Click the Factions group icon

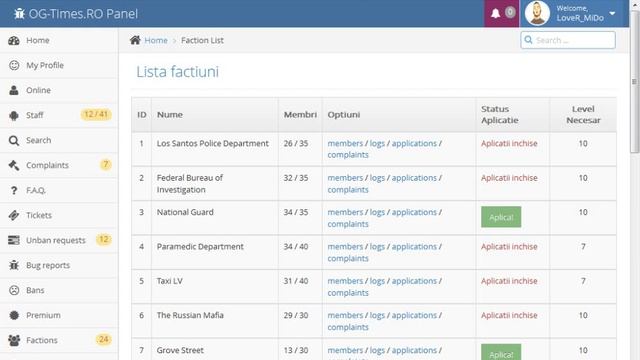pyautogui.click(x=14, y=340)
